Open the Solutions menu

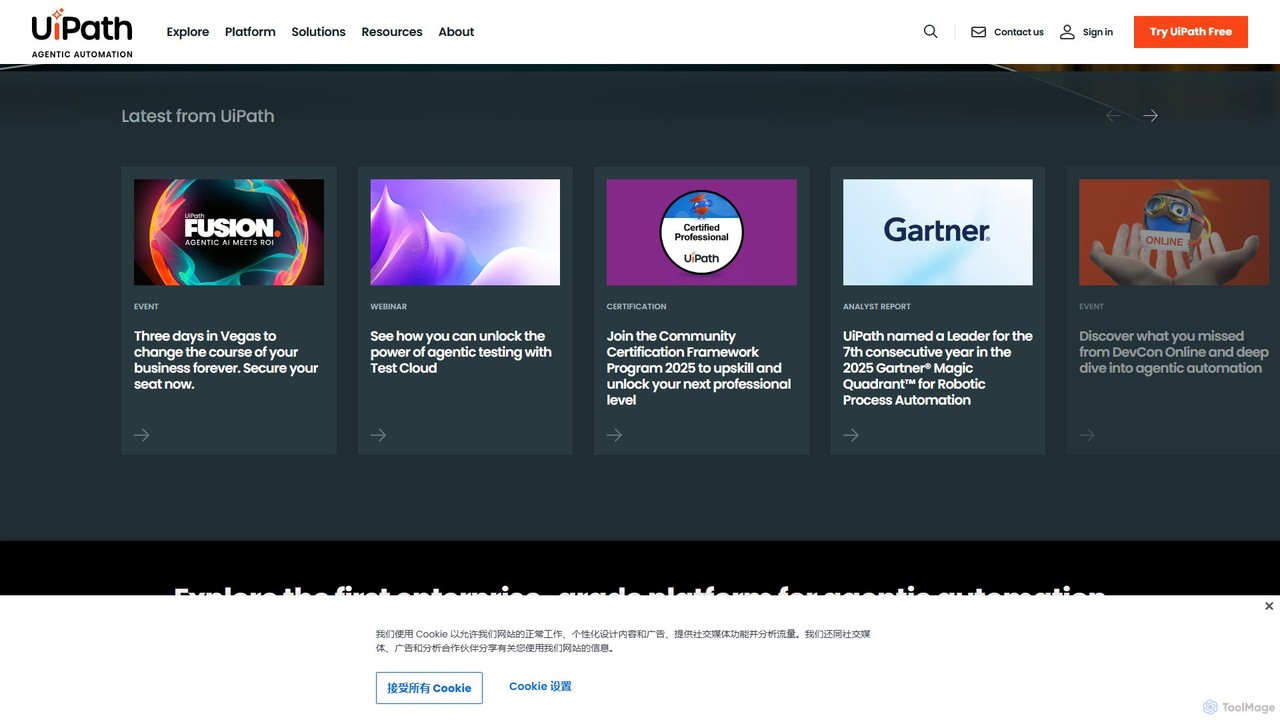(x=319, y=32)
